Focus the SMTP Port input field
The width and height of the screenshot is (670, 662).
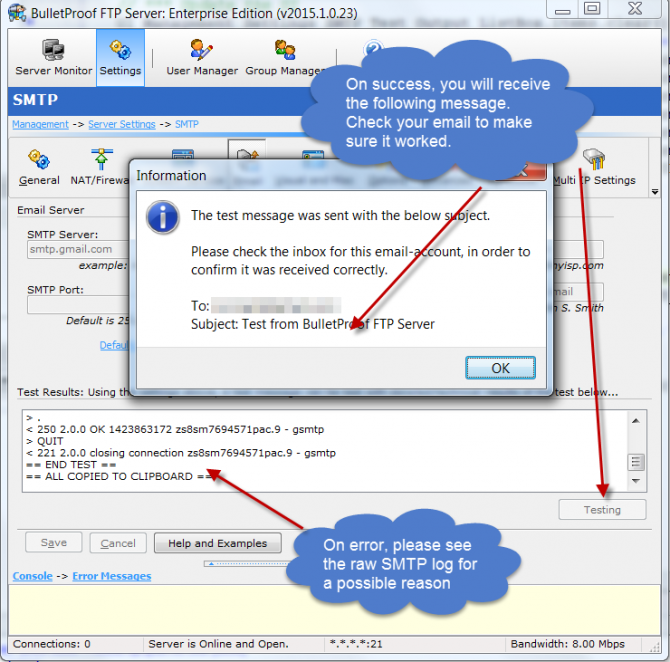coord(79,305)
